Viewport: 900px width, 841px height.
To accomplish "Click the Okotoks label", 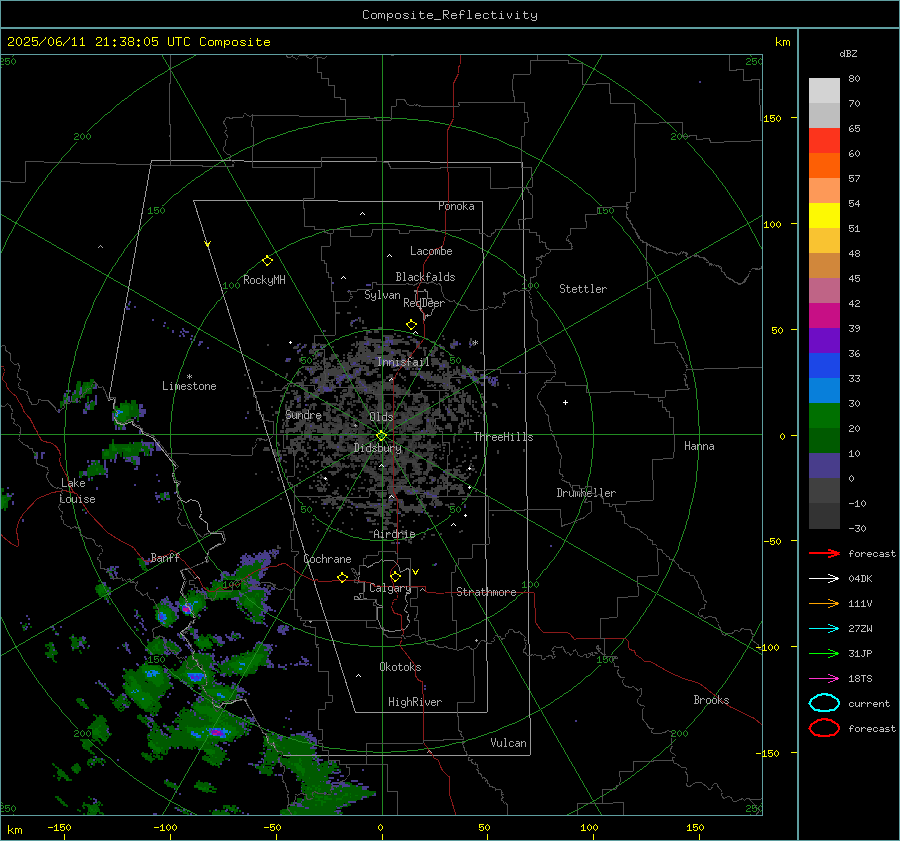I will coord(400,667).
